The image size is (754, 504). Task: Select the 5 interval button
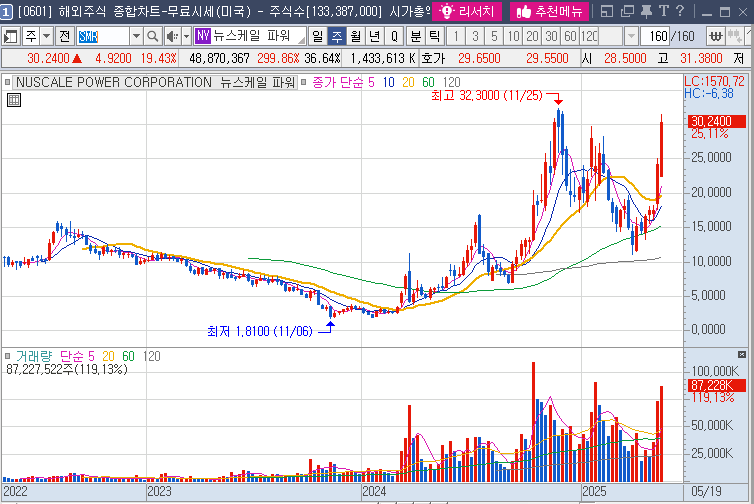(x=494, y=36)
